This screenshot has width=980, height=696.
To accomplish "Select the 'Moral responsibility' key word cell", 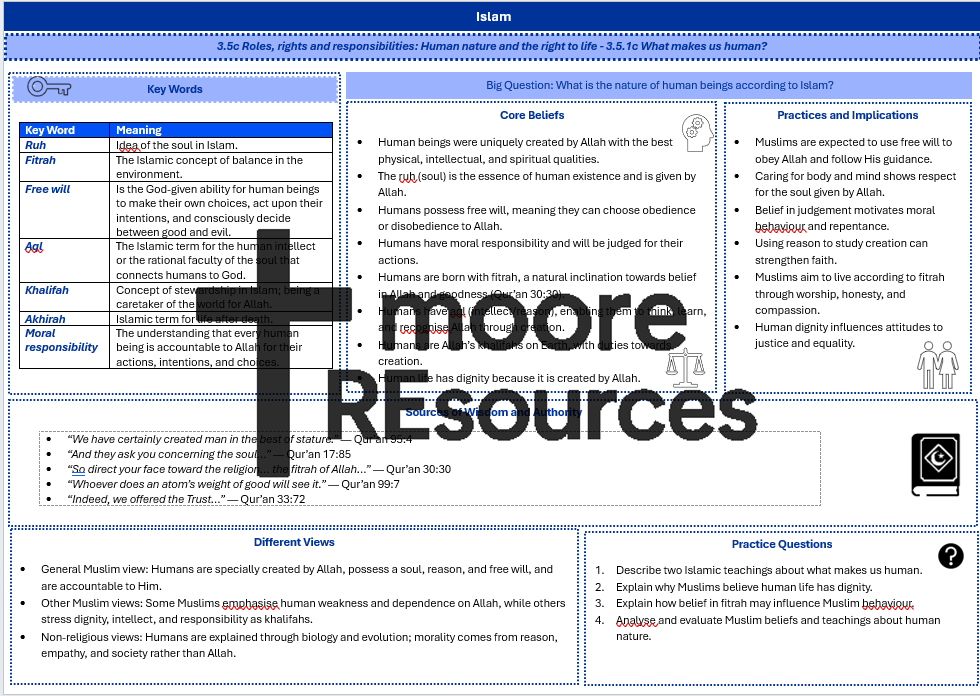I will click(x=64, y=347).
